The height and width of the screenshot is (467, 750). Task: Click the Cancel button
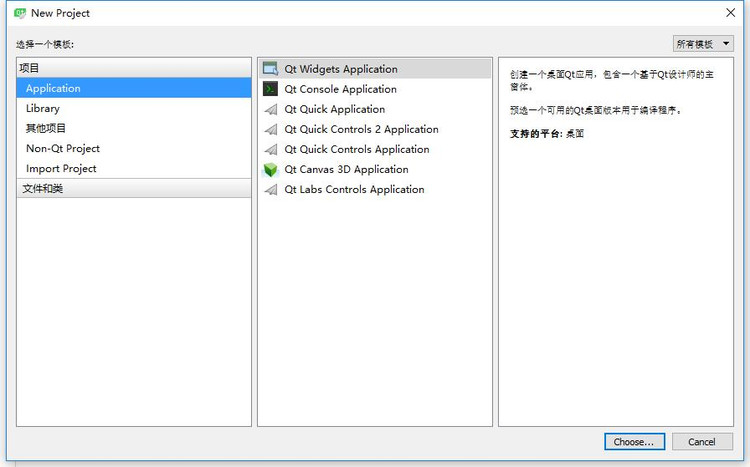(x=702, y=442)
